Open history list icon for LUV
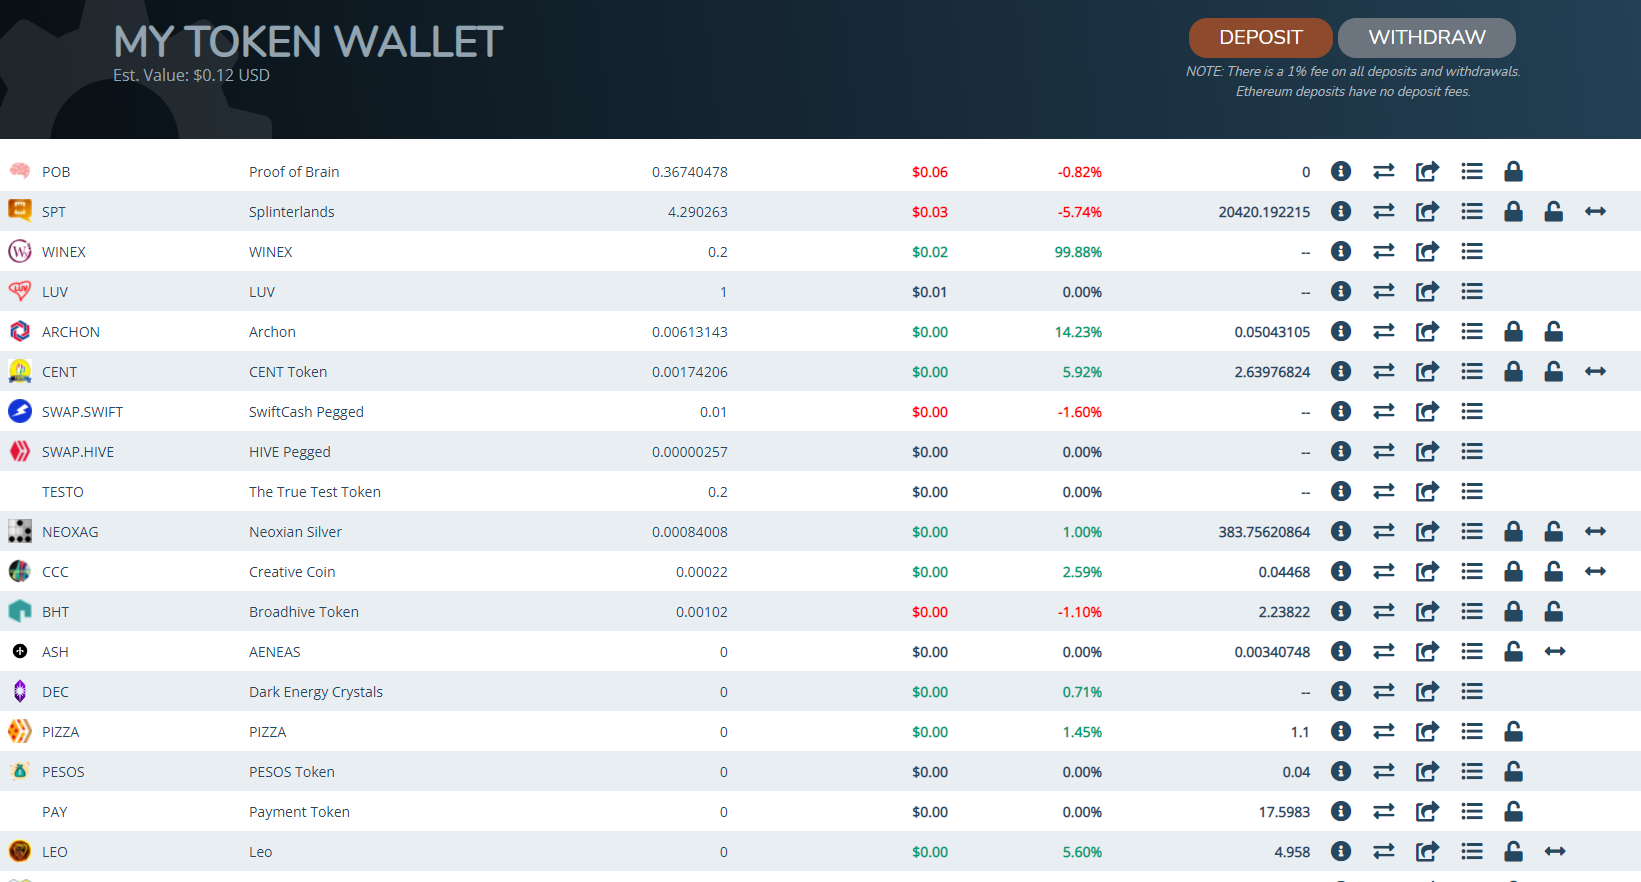 tap(1471, 291)
